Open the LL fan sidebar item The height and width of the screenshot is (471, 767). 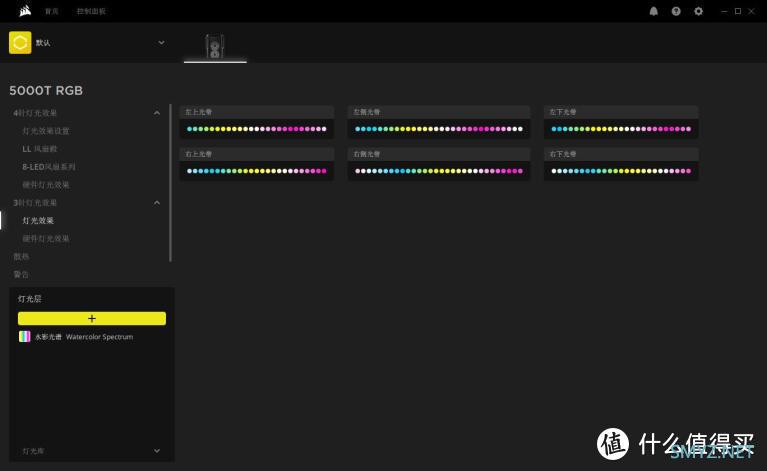click(40, 149)
